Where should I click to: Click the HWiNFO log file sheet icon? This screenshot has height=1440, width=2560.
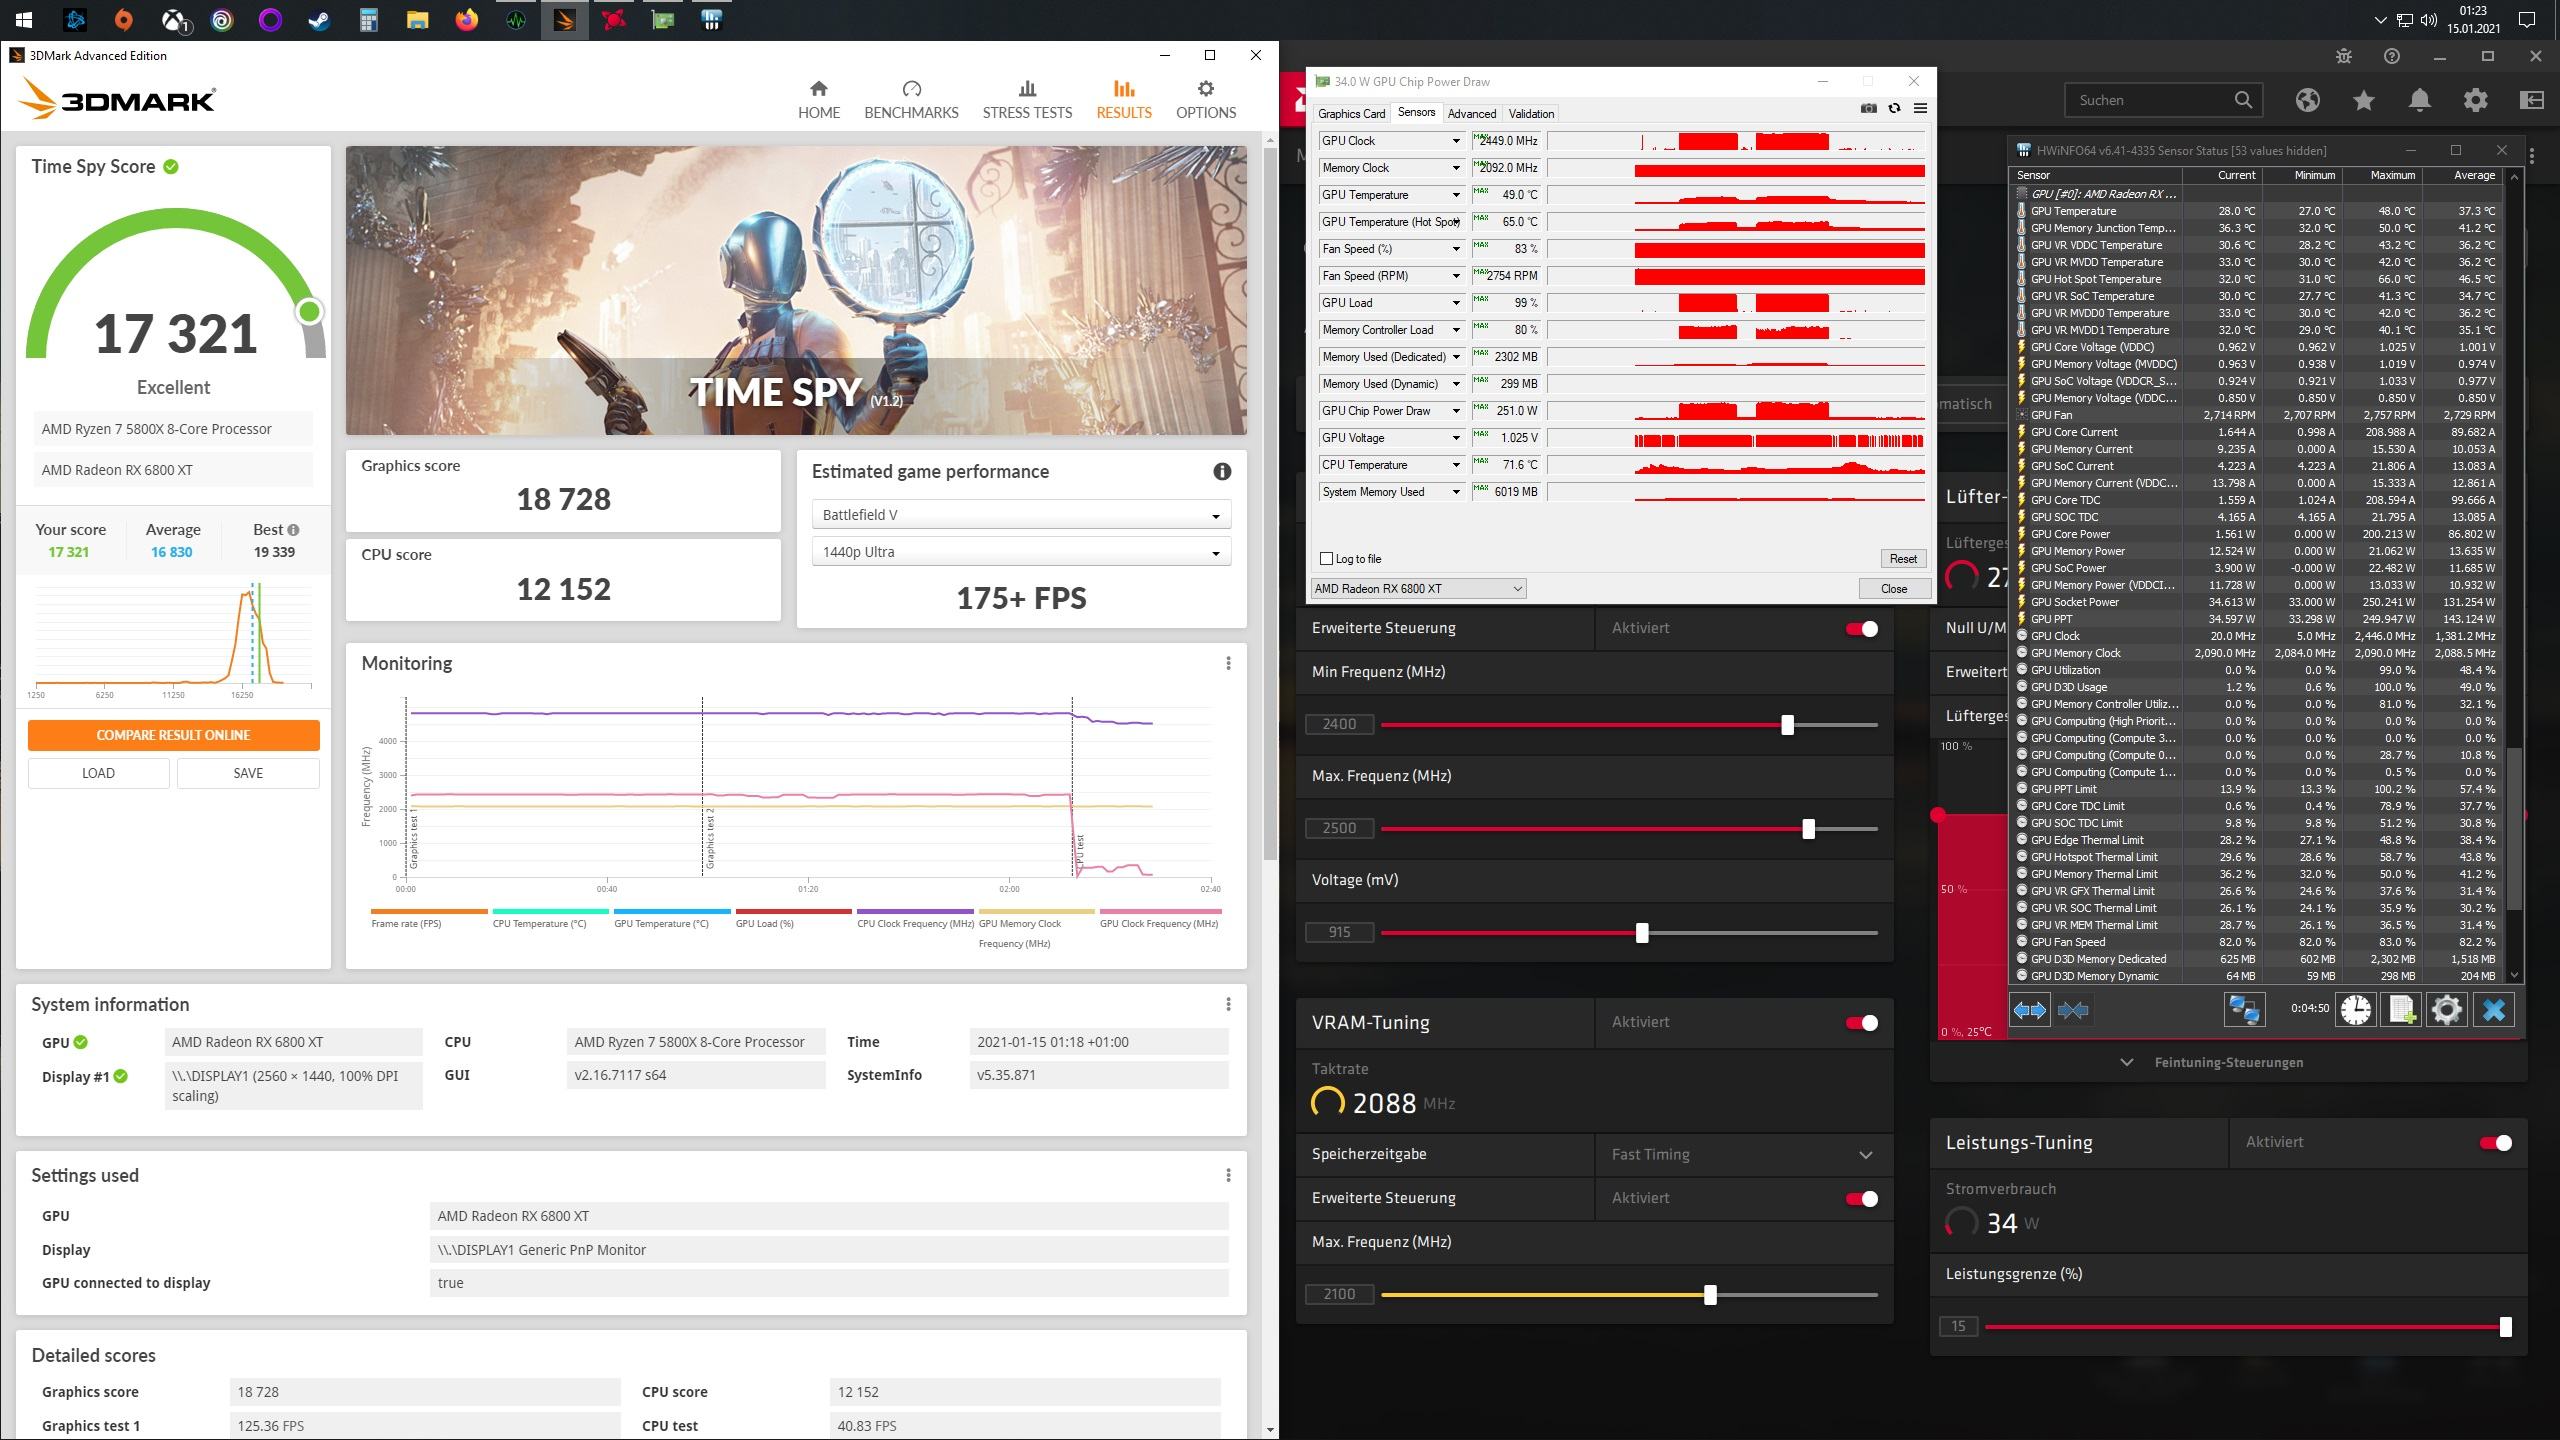point(2402,1010)
